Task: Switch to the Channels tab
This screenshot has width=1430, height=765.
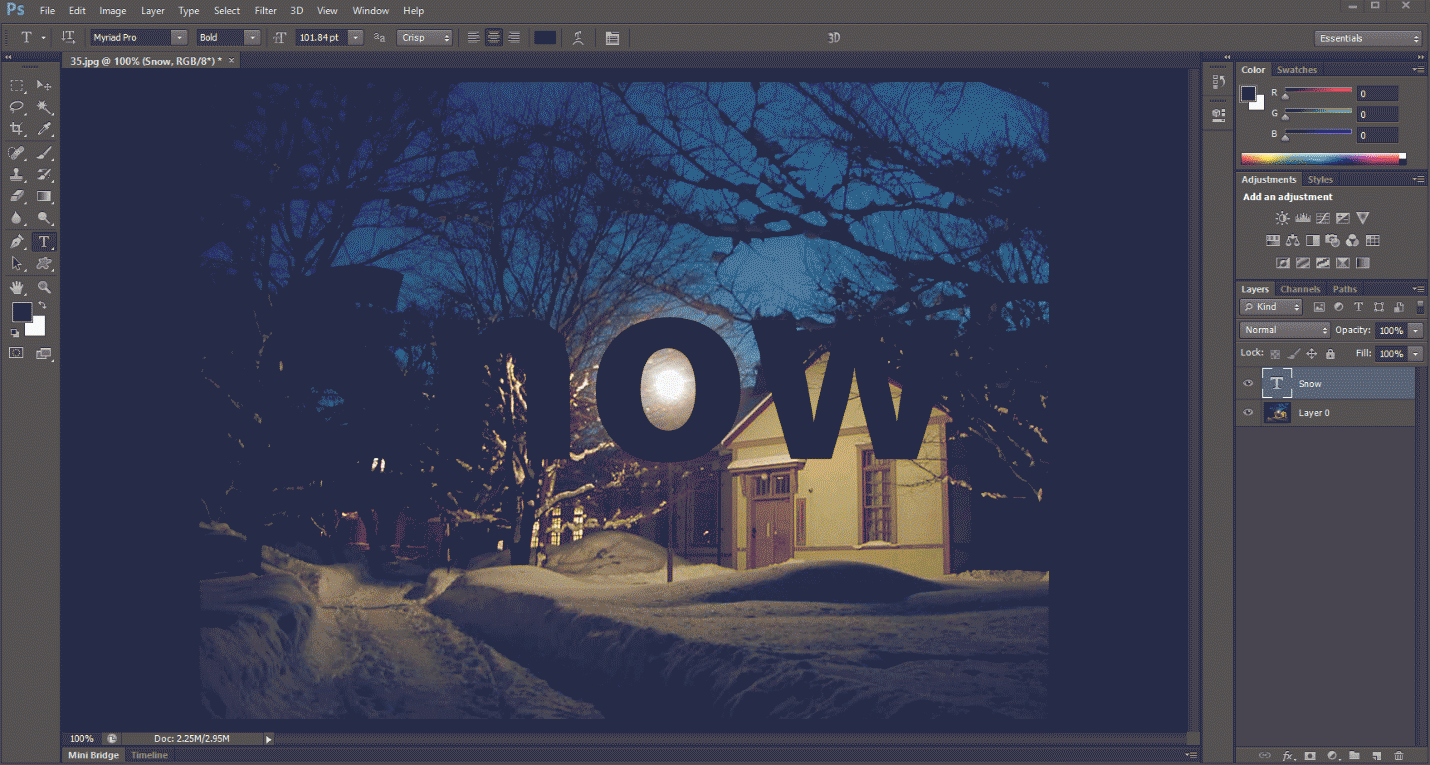Action: tap(1300, 288)
